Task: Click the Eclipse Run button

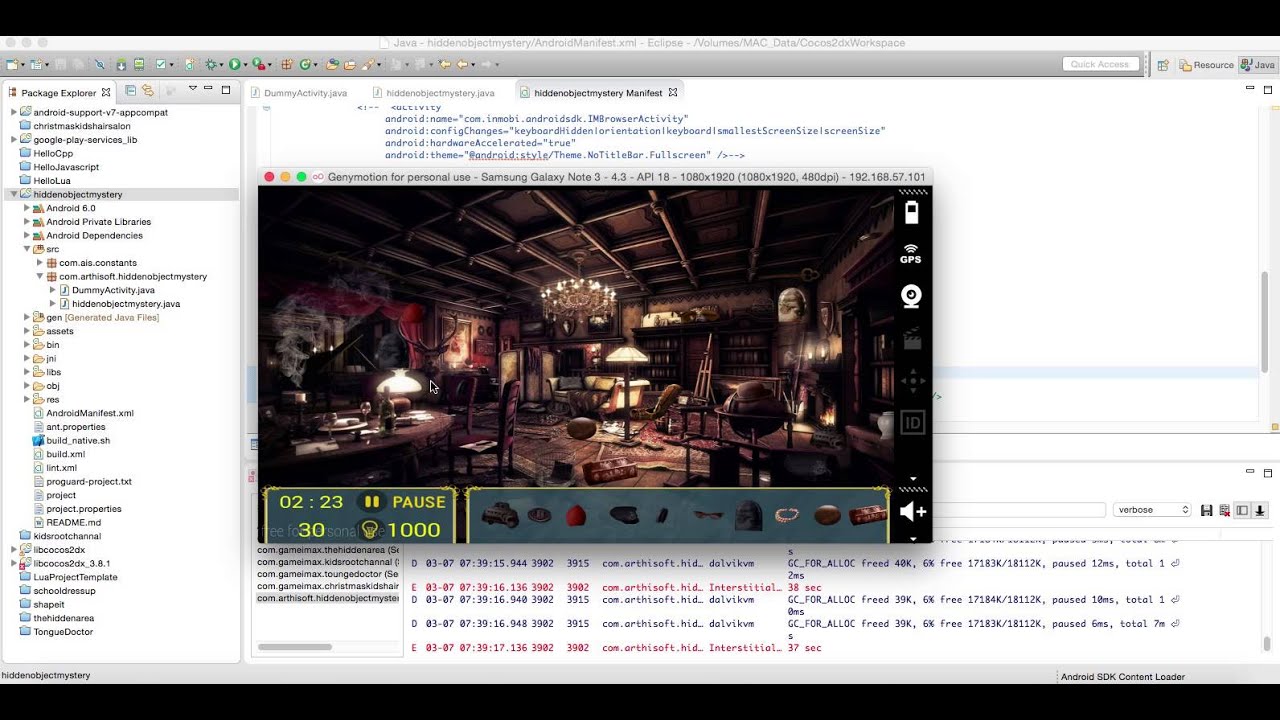Action: 234,64
